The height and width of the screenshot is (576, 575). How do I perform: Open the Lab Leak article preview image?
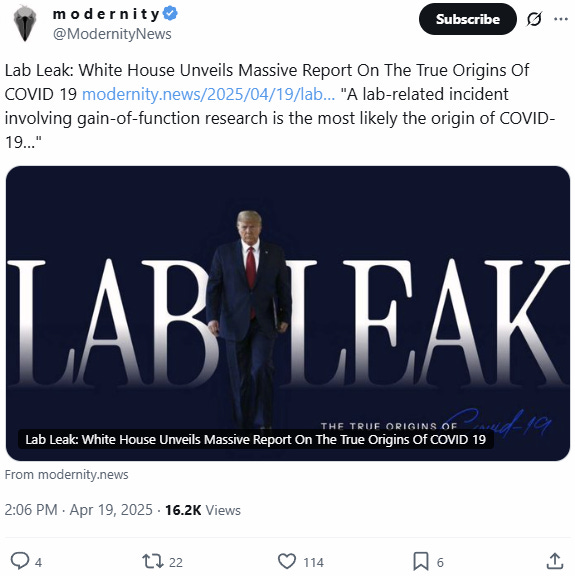pos(288,313)
